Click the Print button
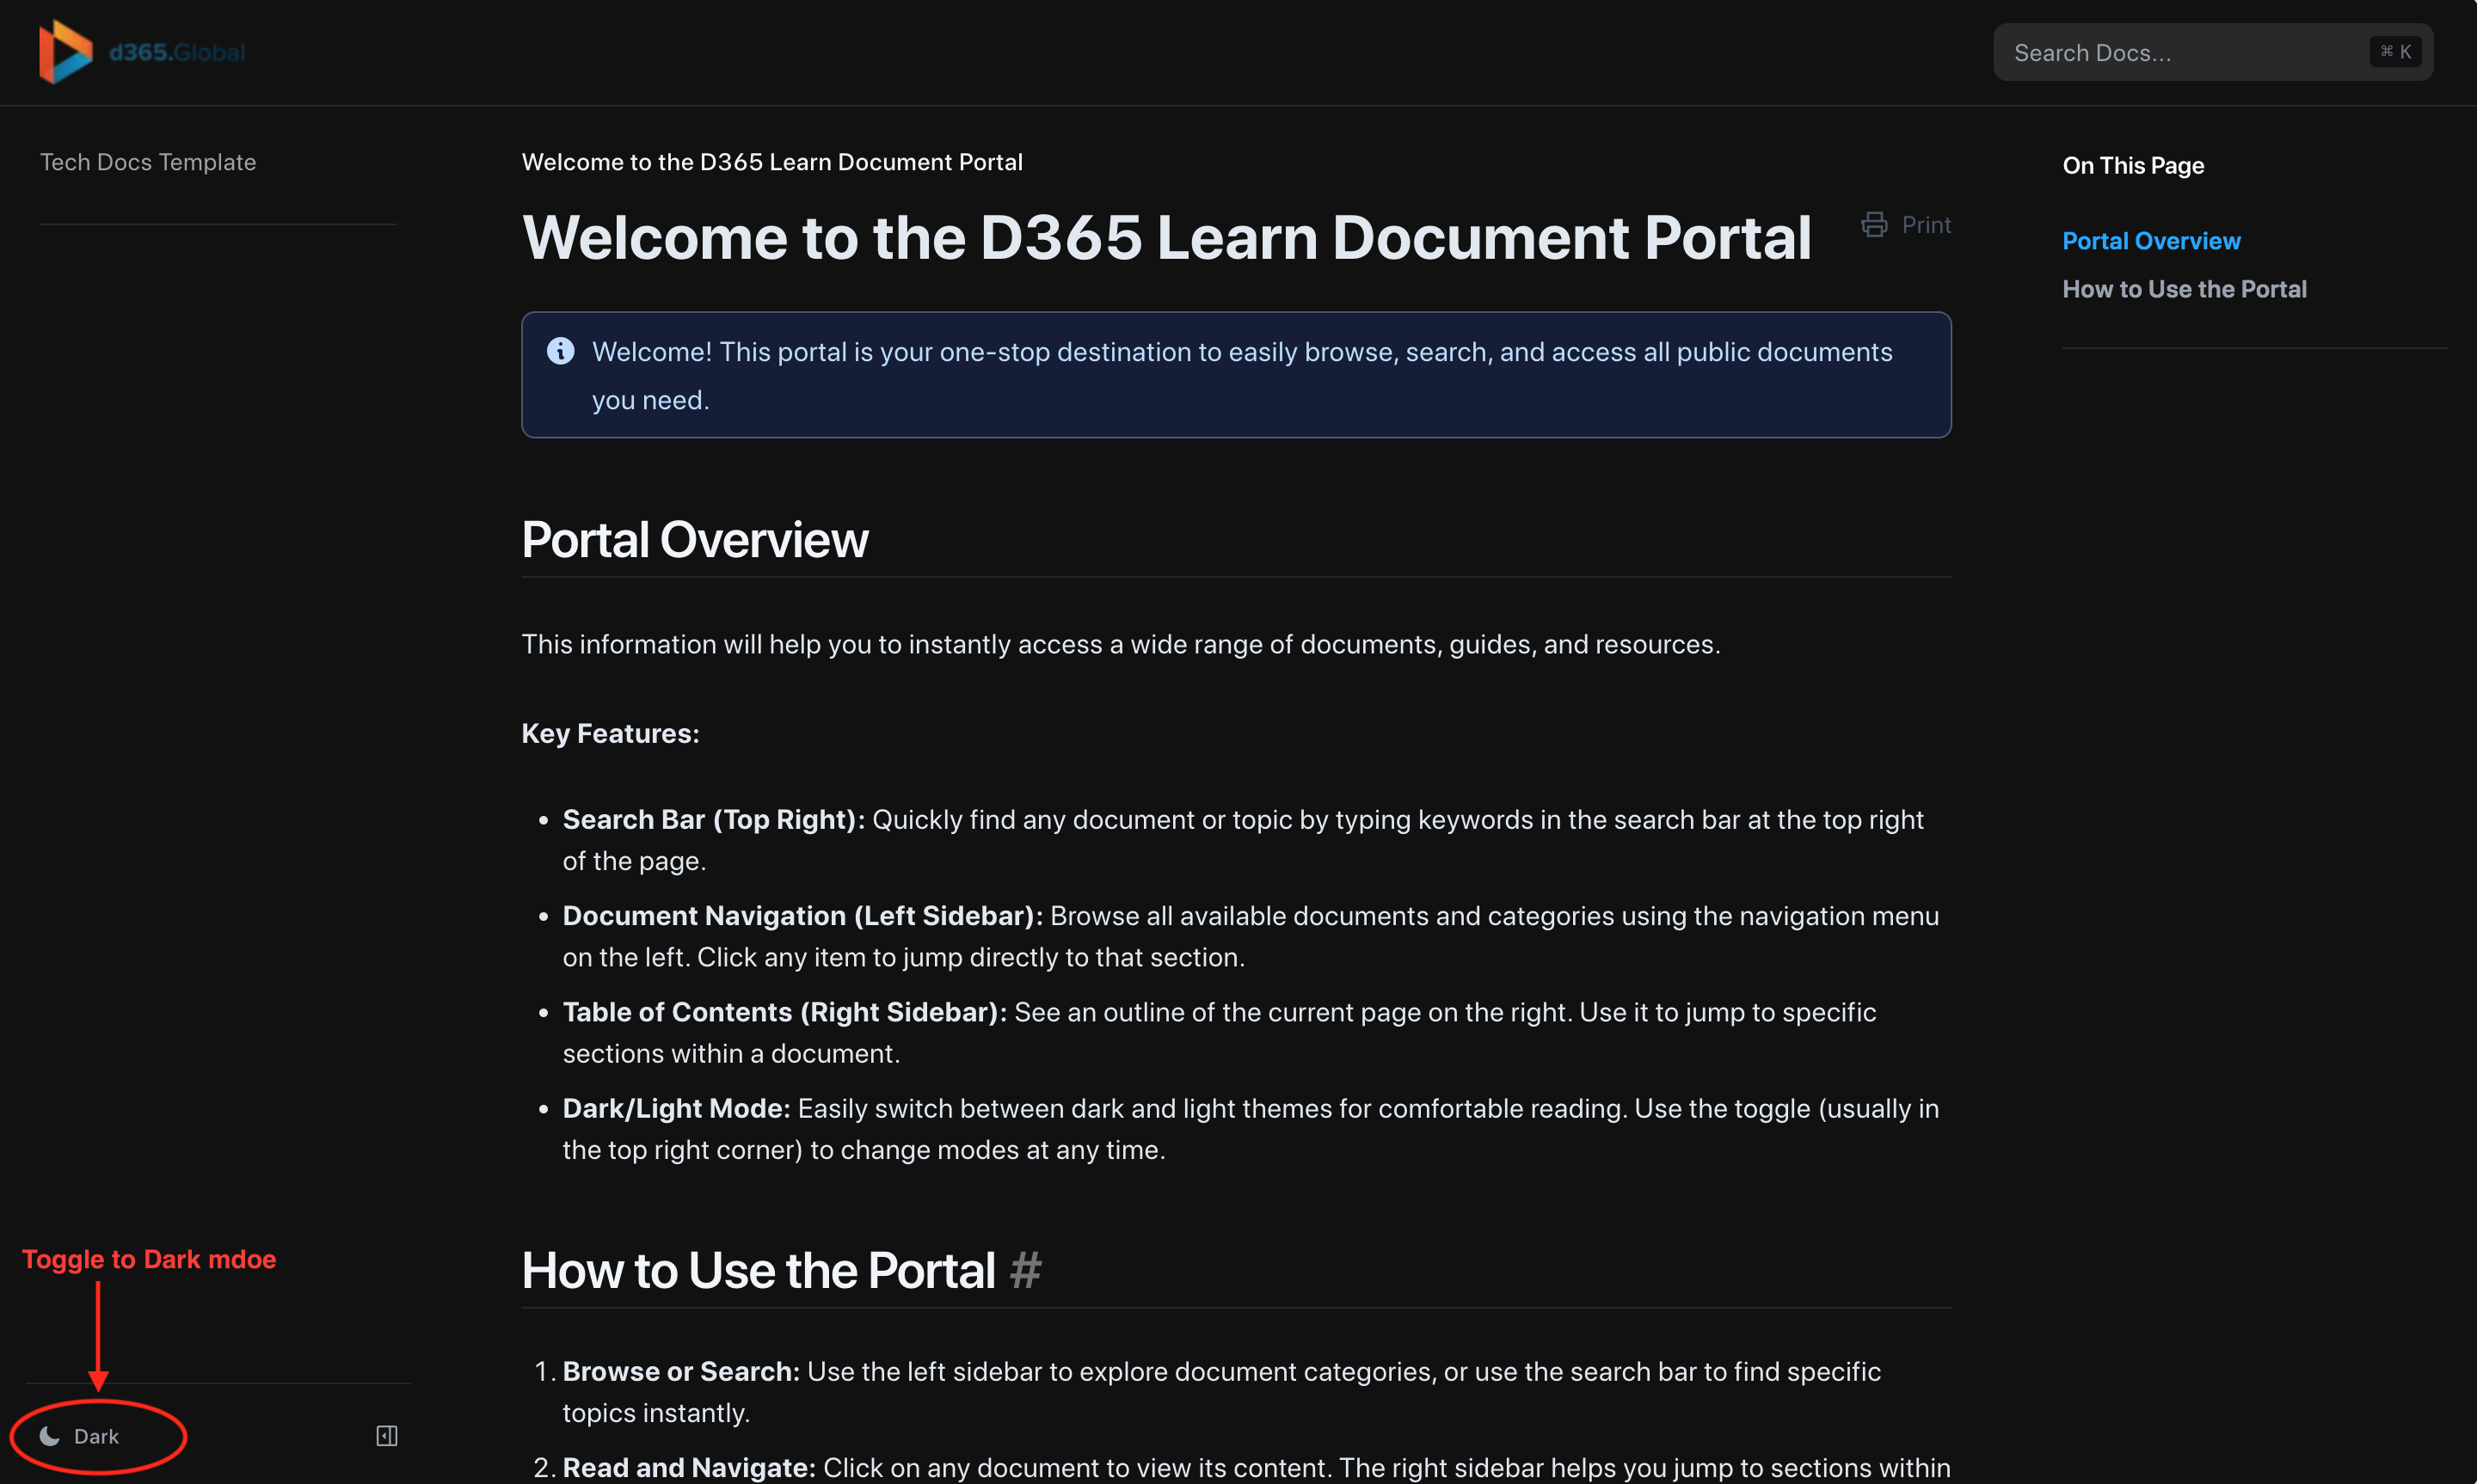2477x1484 pixels. 1905,225
